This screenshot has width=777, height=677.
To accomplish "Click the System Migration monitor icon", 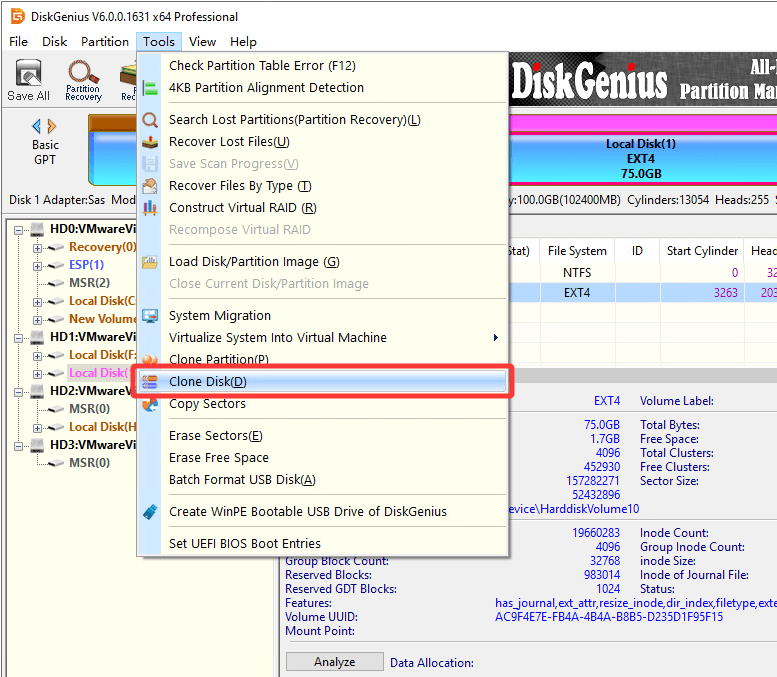I will [150, 316].
